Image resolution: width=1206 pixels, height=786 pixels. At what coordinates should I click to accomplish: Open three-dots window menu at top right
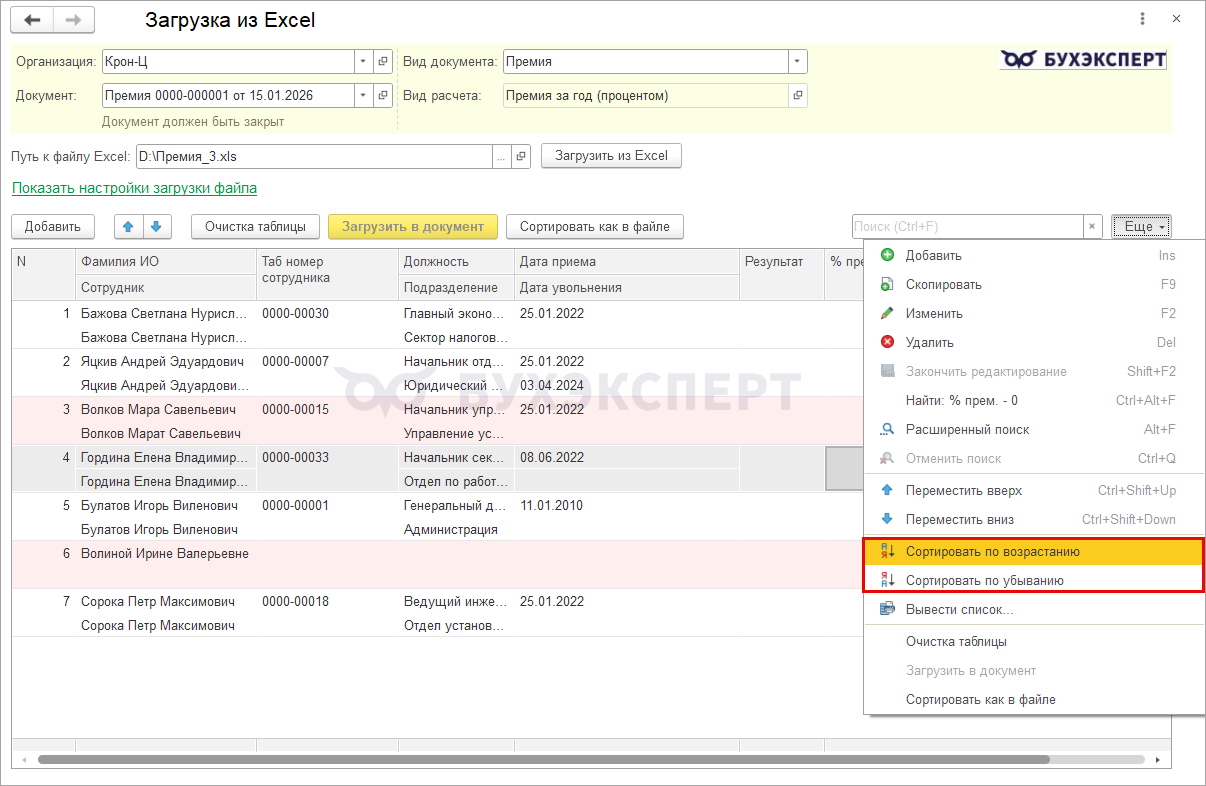[1143, 20]
